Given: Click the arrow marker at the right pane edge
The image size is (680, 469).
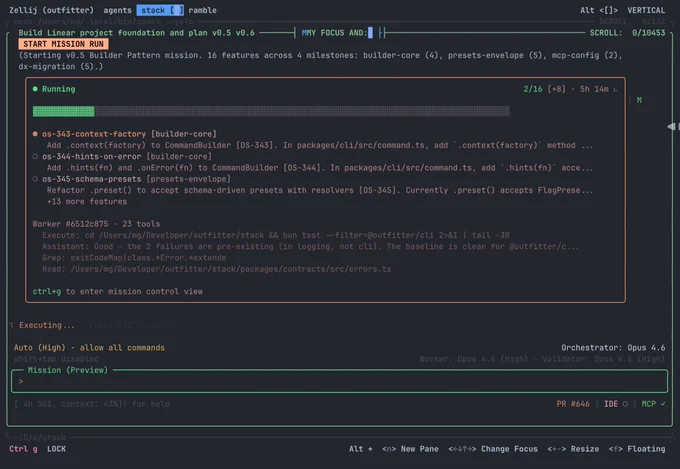Looking at the screenshot, I should pyautogui.click(x=672, y=126).
